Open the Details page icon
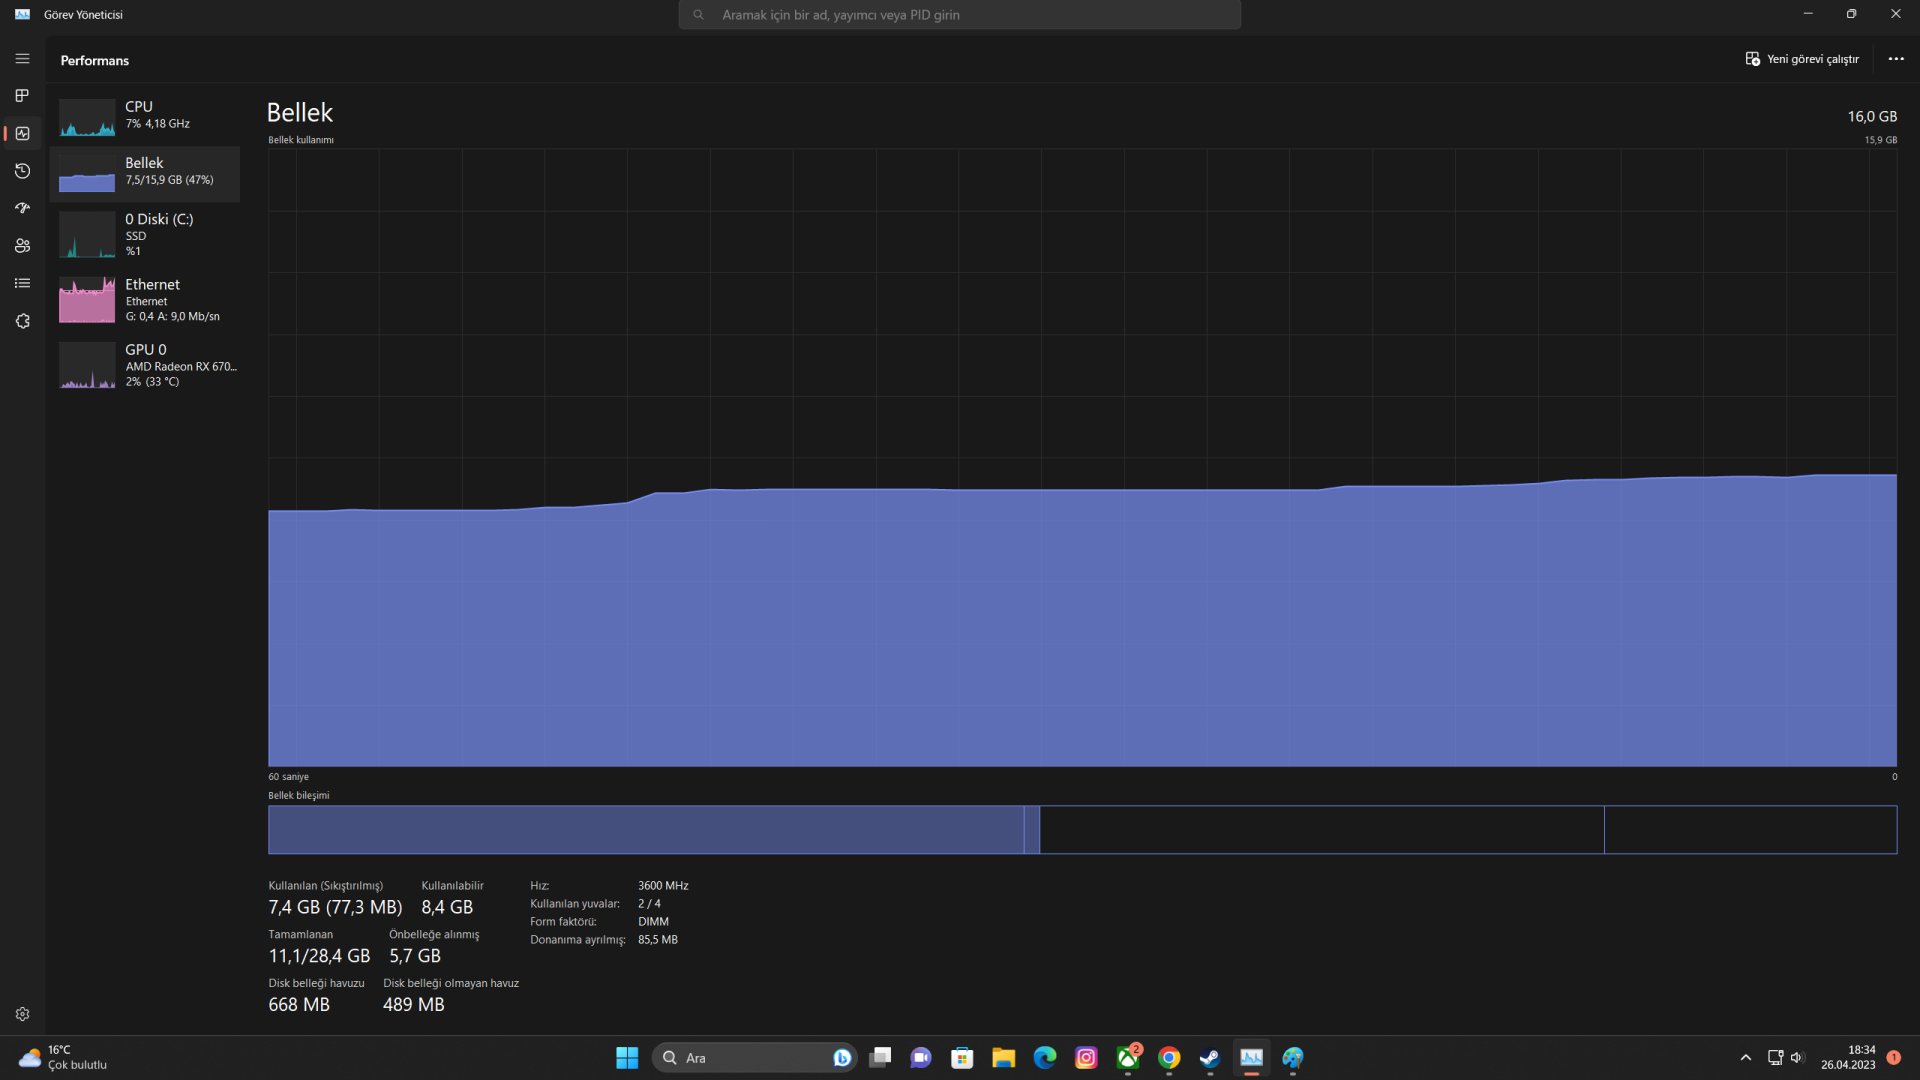 click(22, 283)
